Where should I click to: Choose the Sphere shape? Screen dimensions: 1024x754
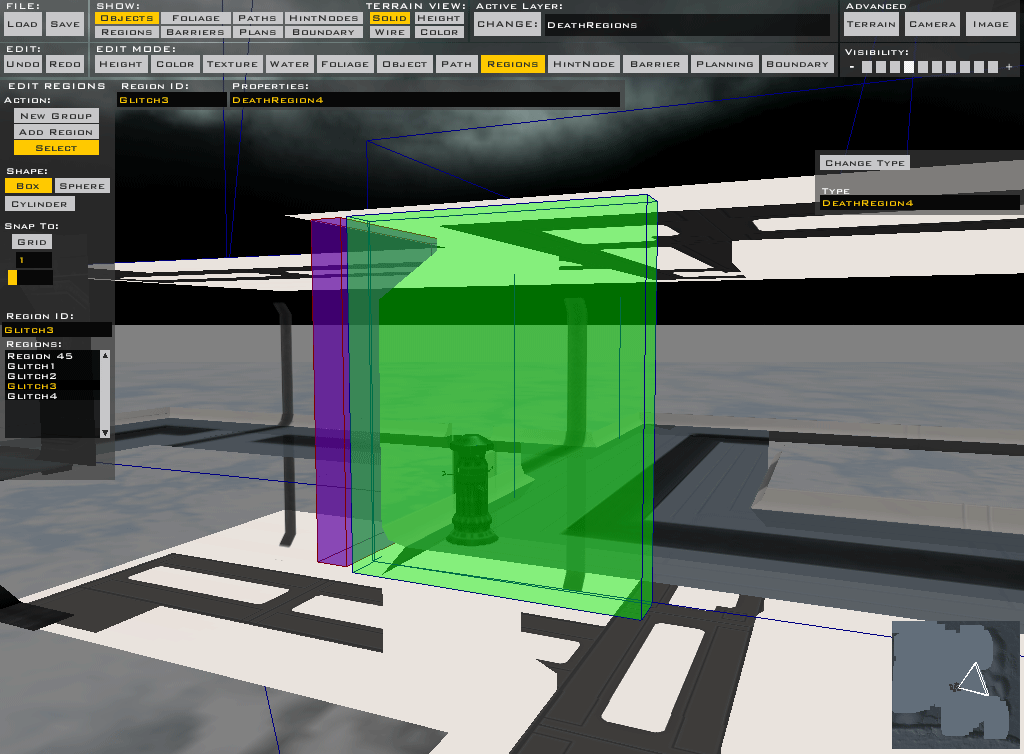coord(82,186)
